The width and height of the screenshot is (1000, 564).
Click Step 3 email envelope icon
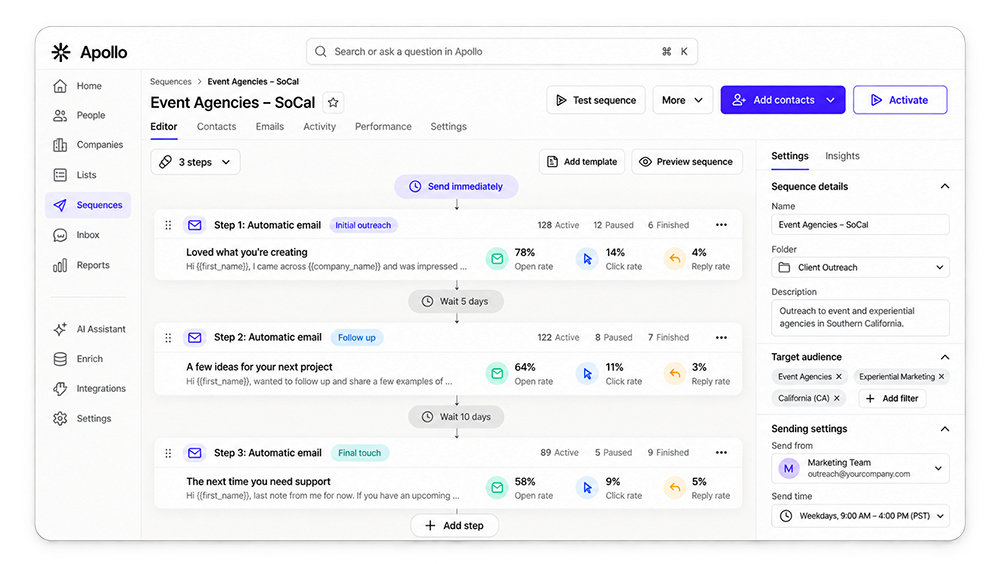(195, 453)
